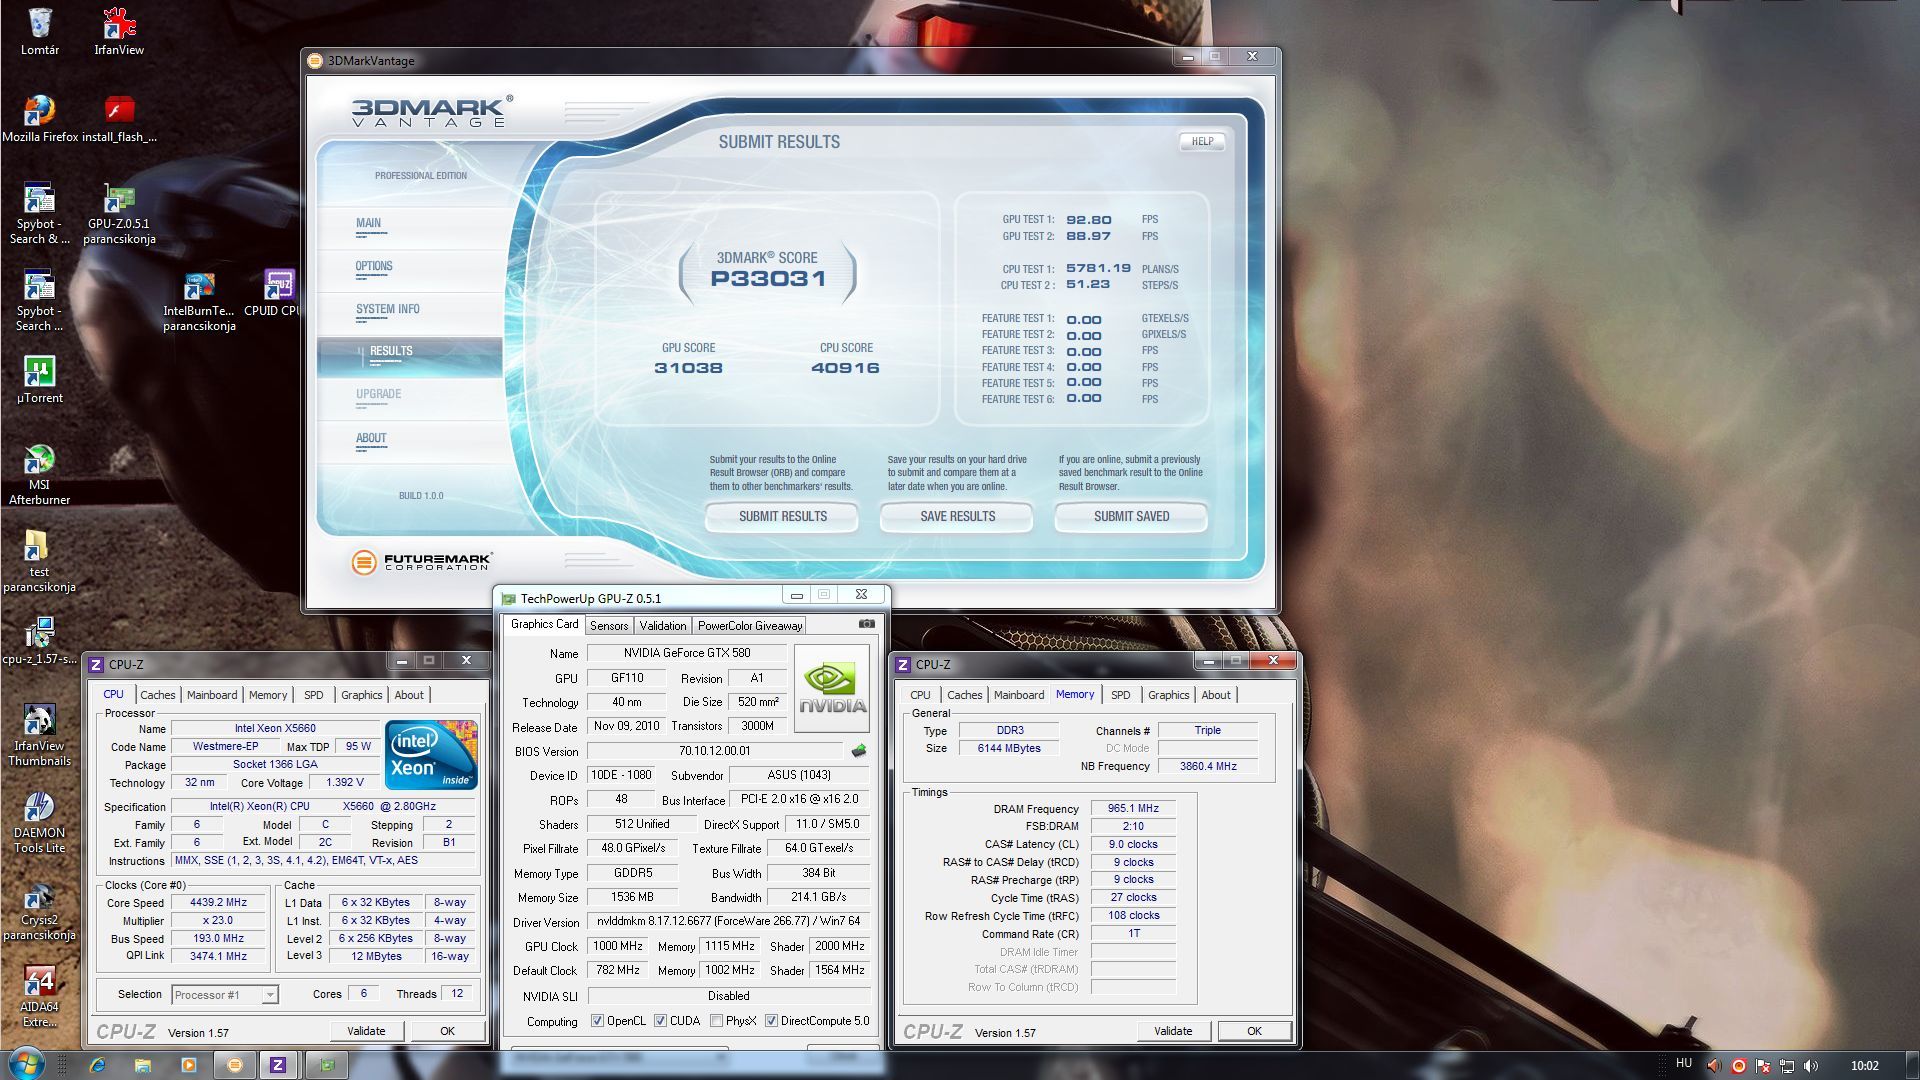Open Windows Media Player taskbar icon
Viewport: 1920px width, 1080px height.
tap(188, 1065)
